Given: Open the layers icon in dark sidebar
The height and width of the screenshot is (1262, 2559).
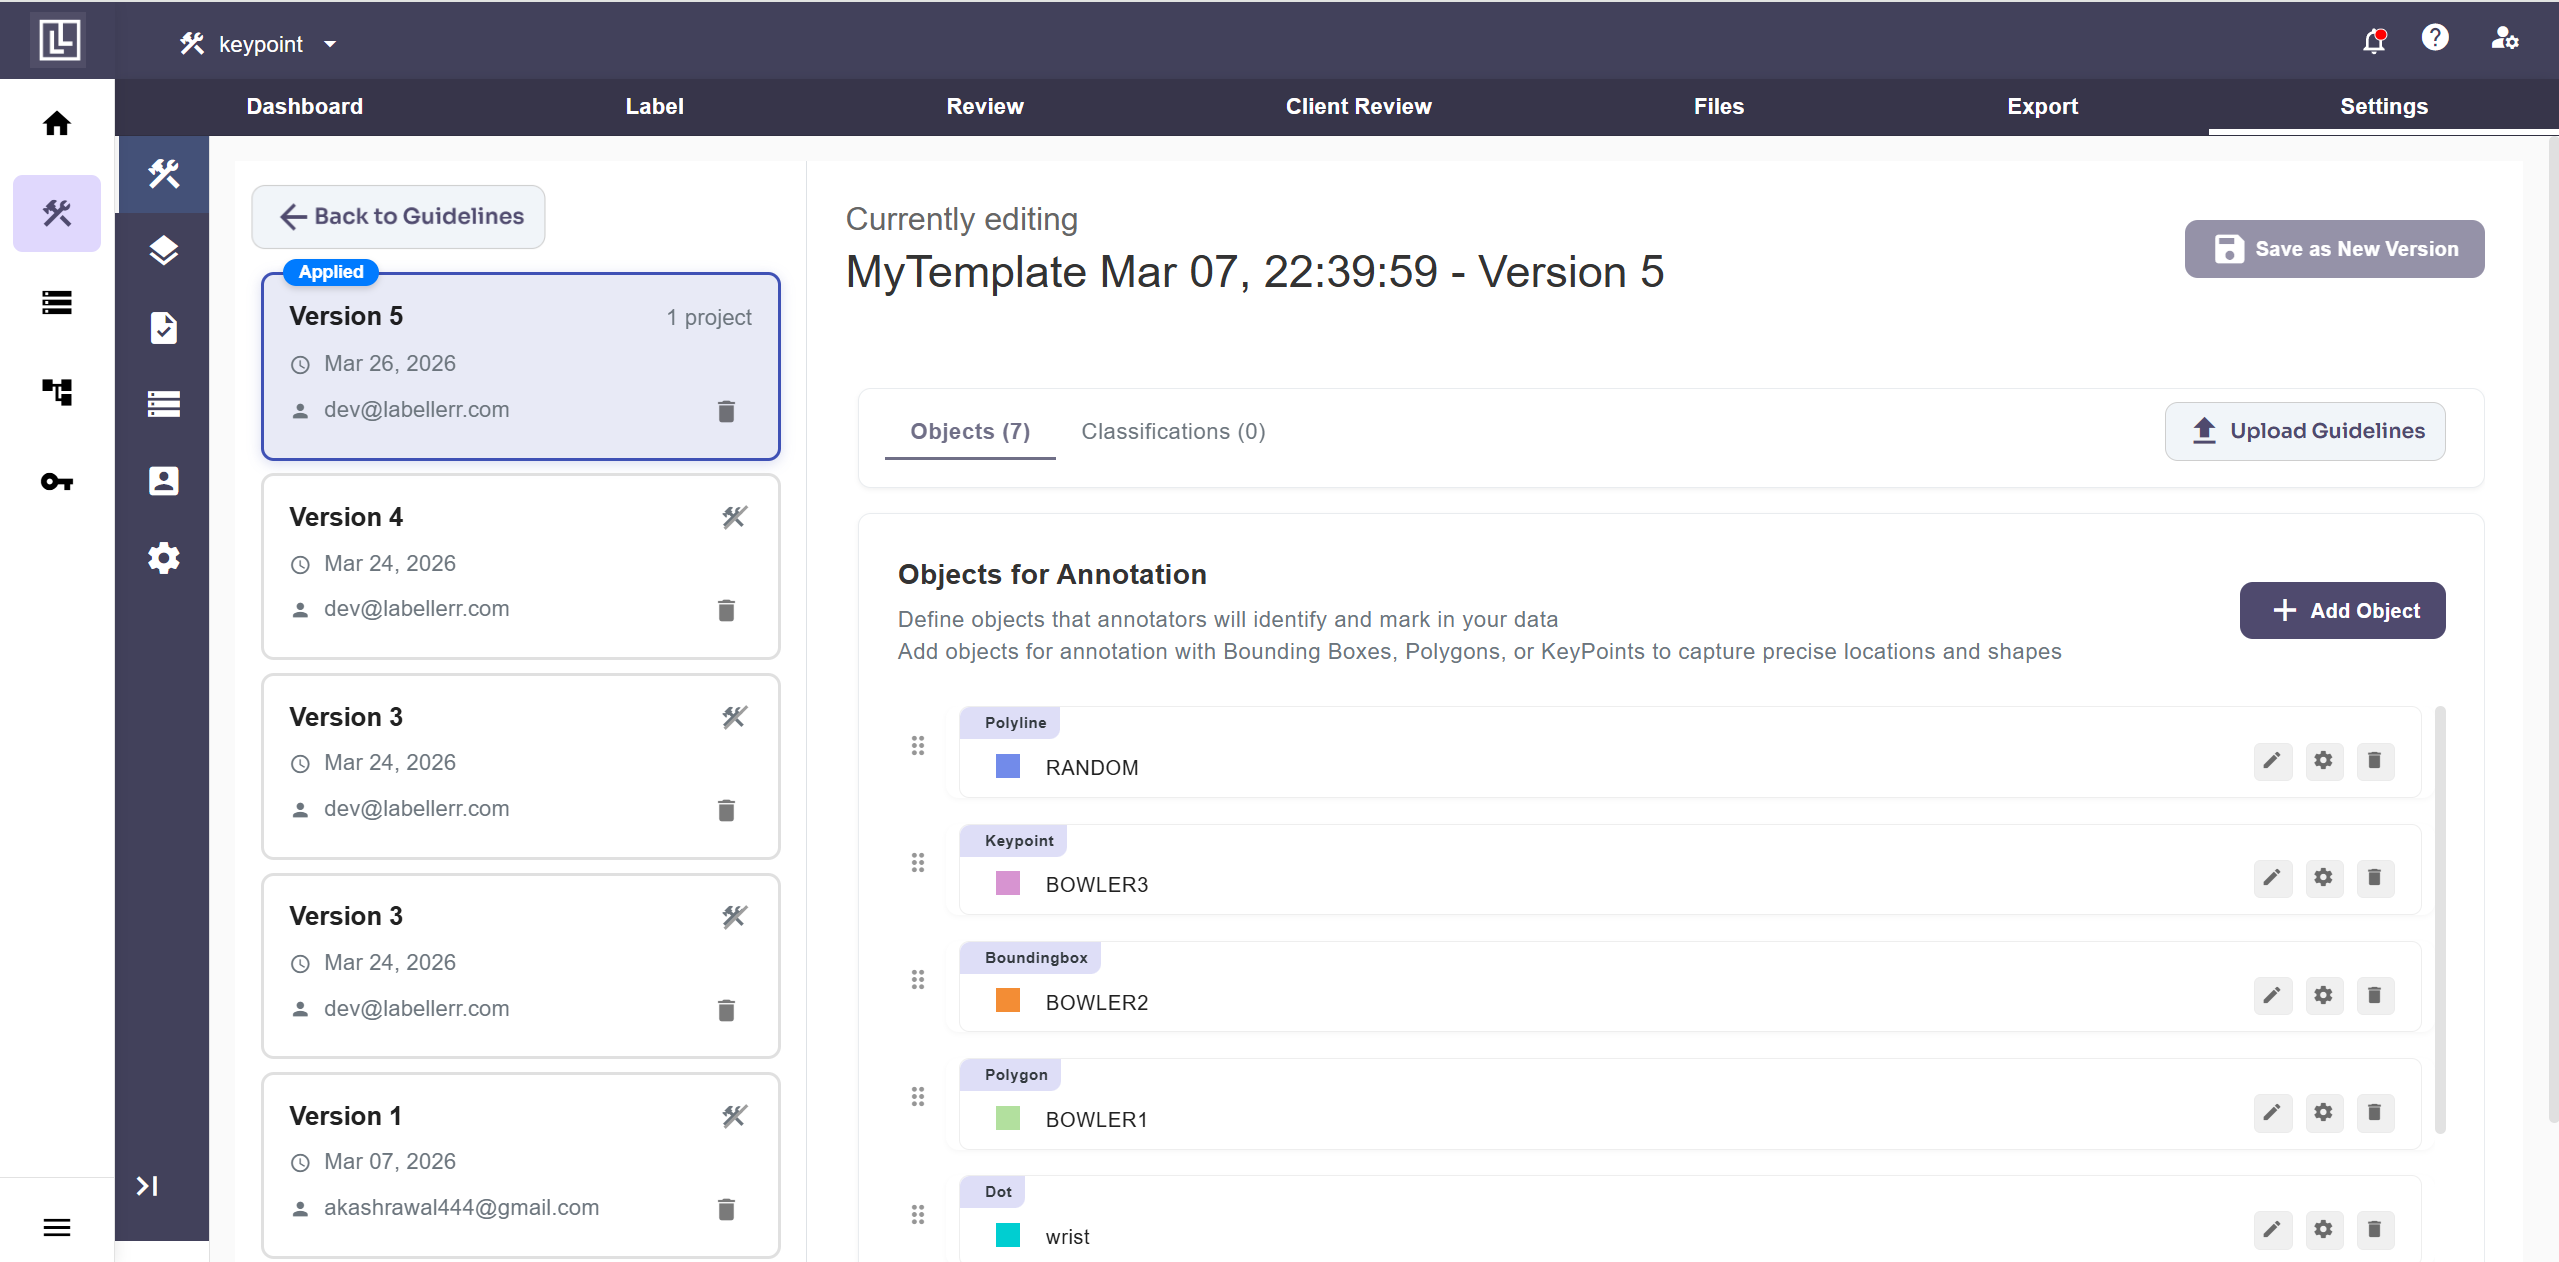Looking at the screenshot, I should coord(163,250).
